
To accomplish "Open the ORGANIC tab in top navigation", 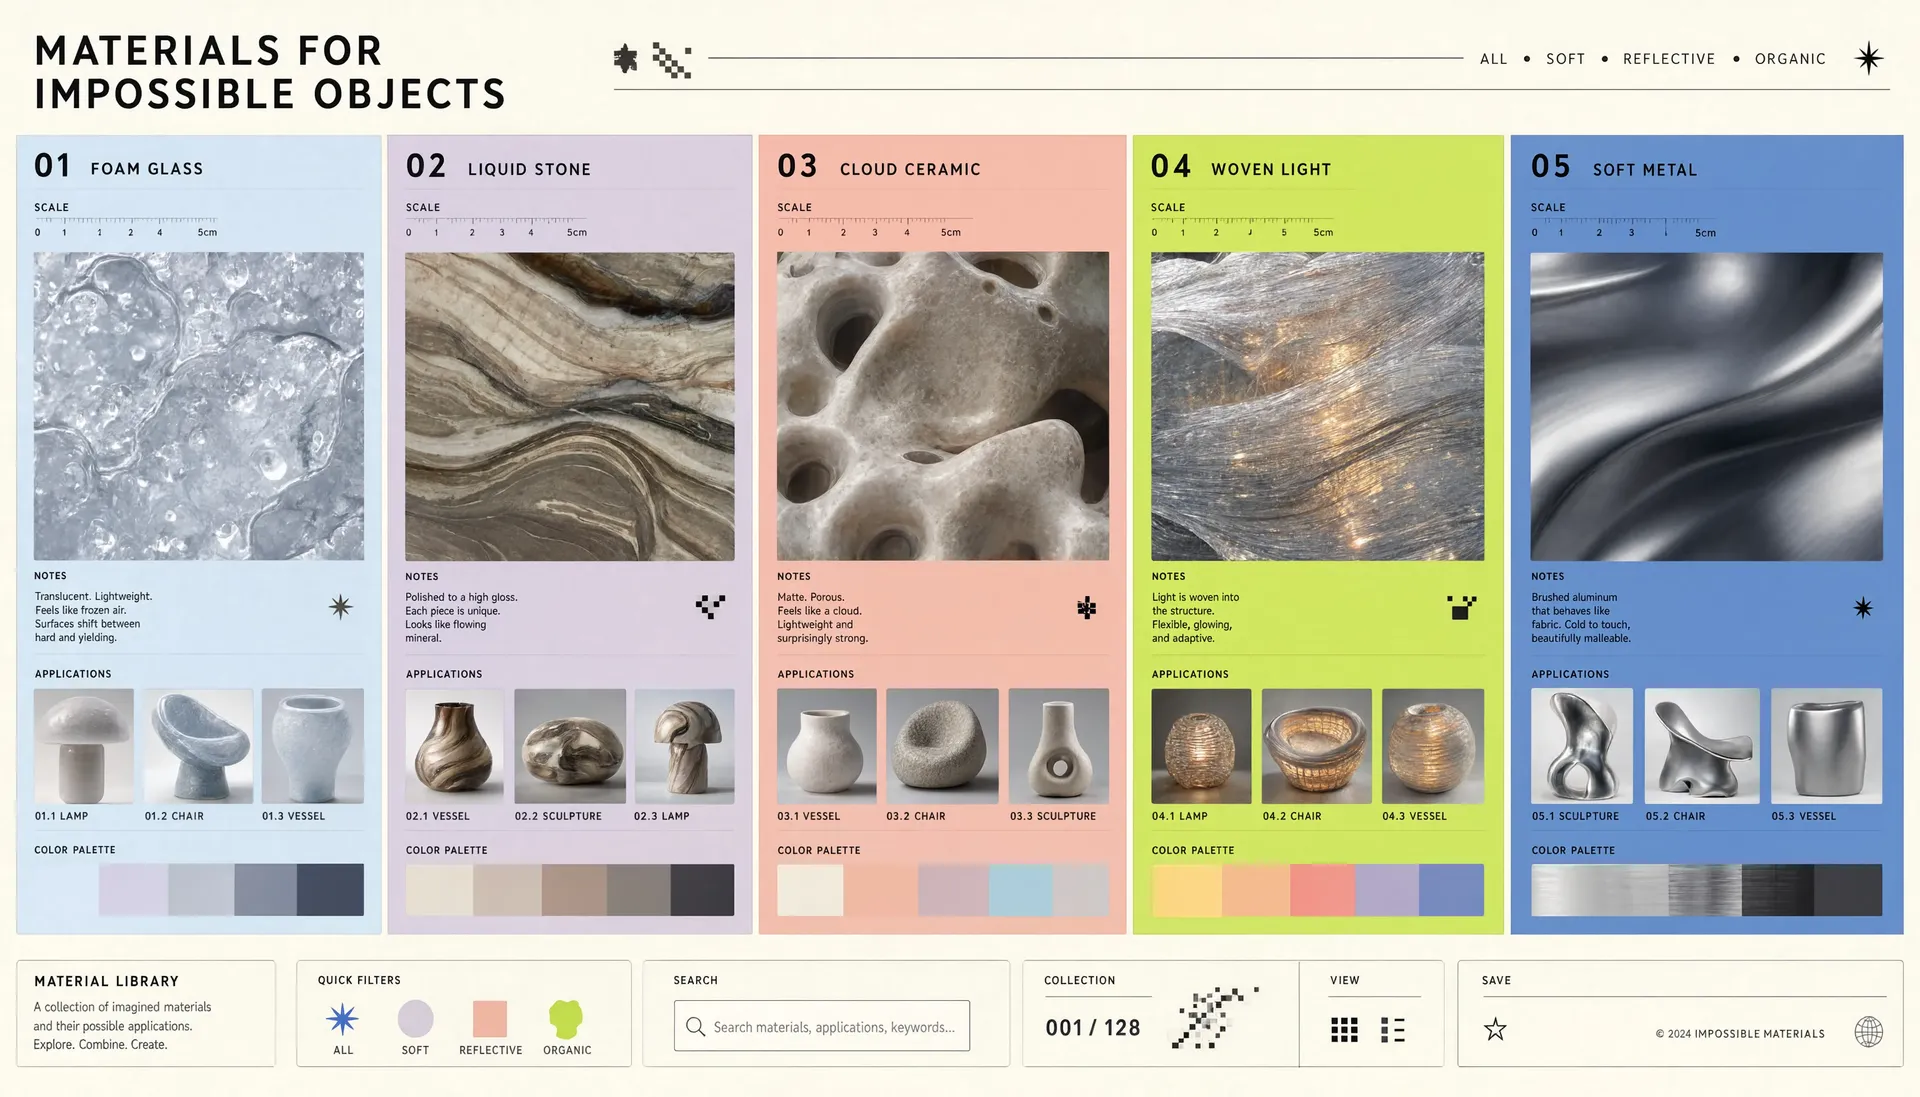I will (x=1790, y=59).
